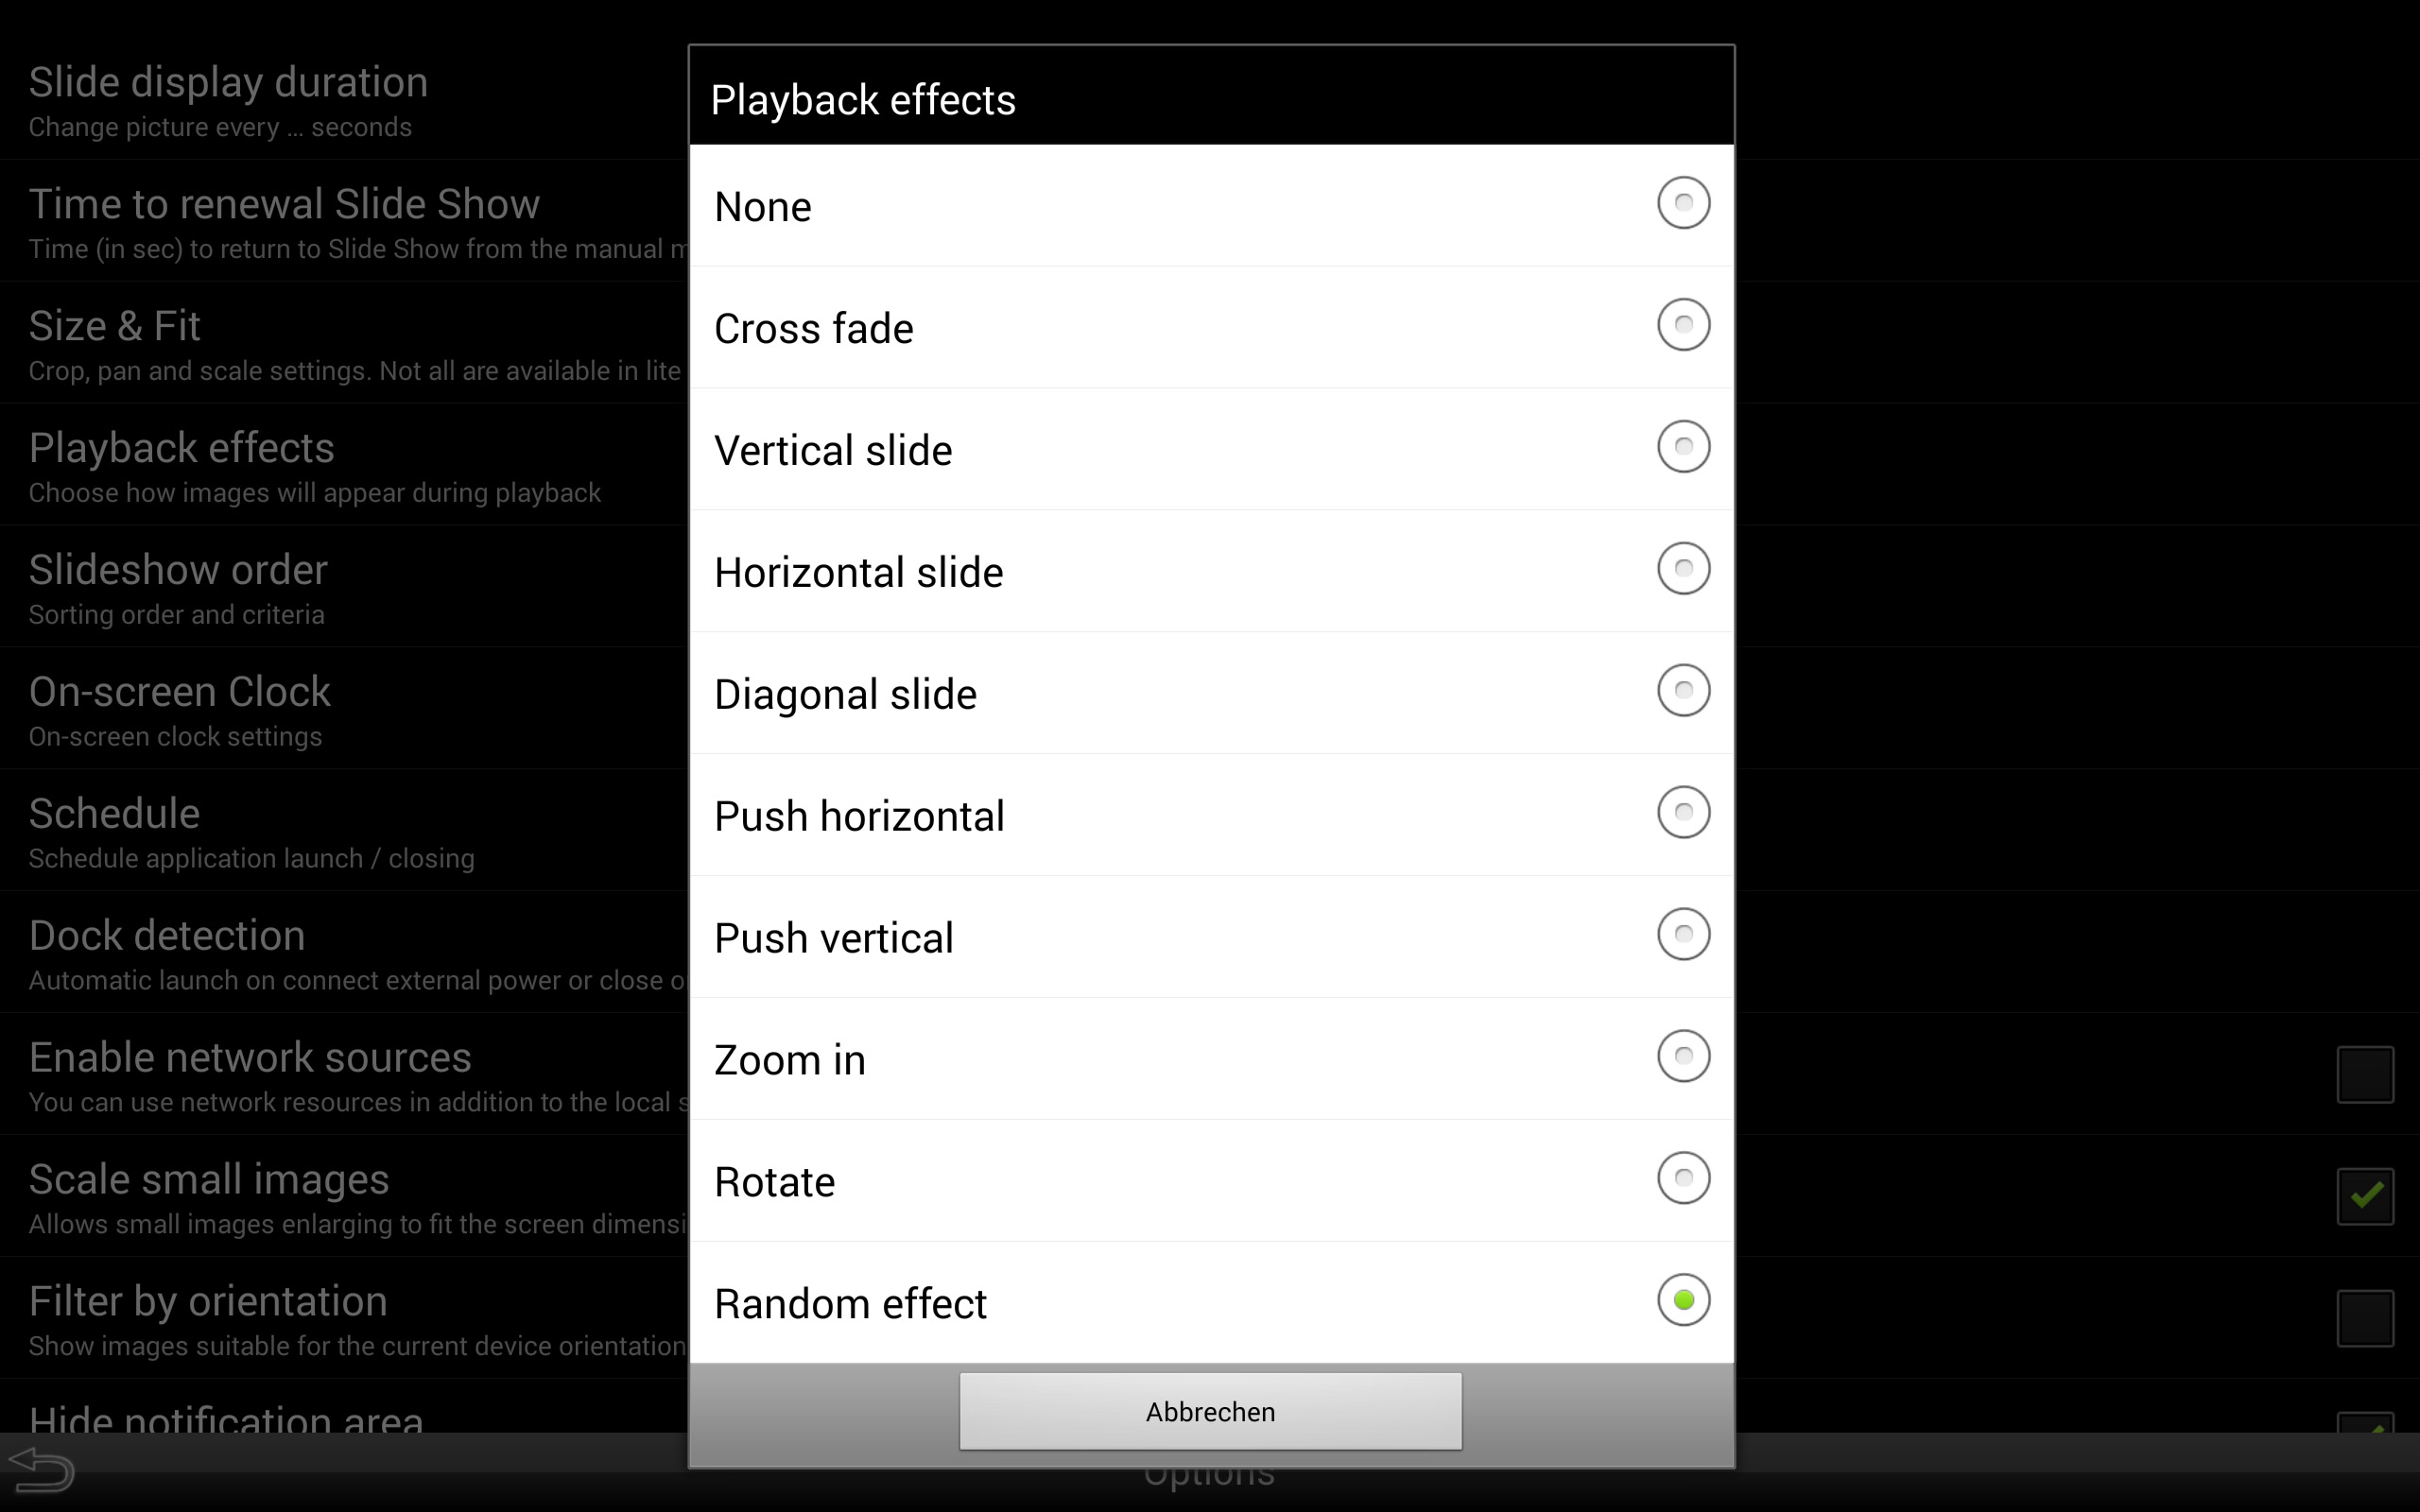Toggle the Enable network sources checkbox
This screenshot has width=2420, height=1512.
pos(2365,1075)
